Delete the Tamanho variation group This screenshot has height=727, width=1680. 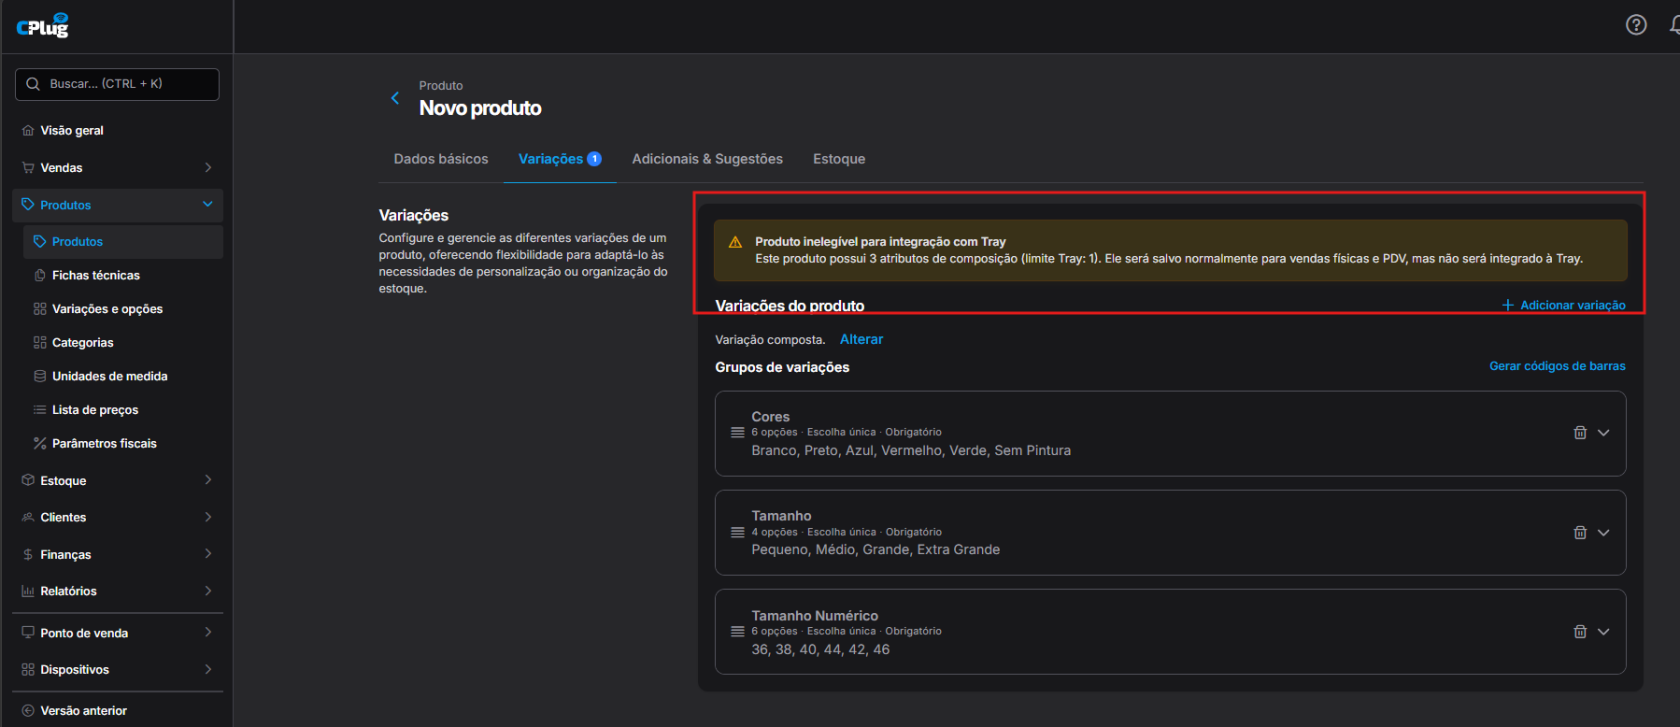1580,533
